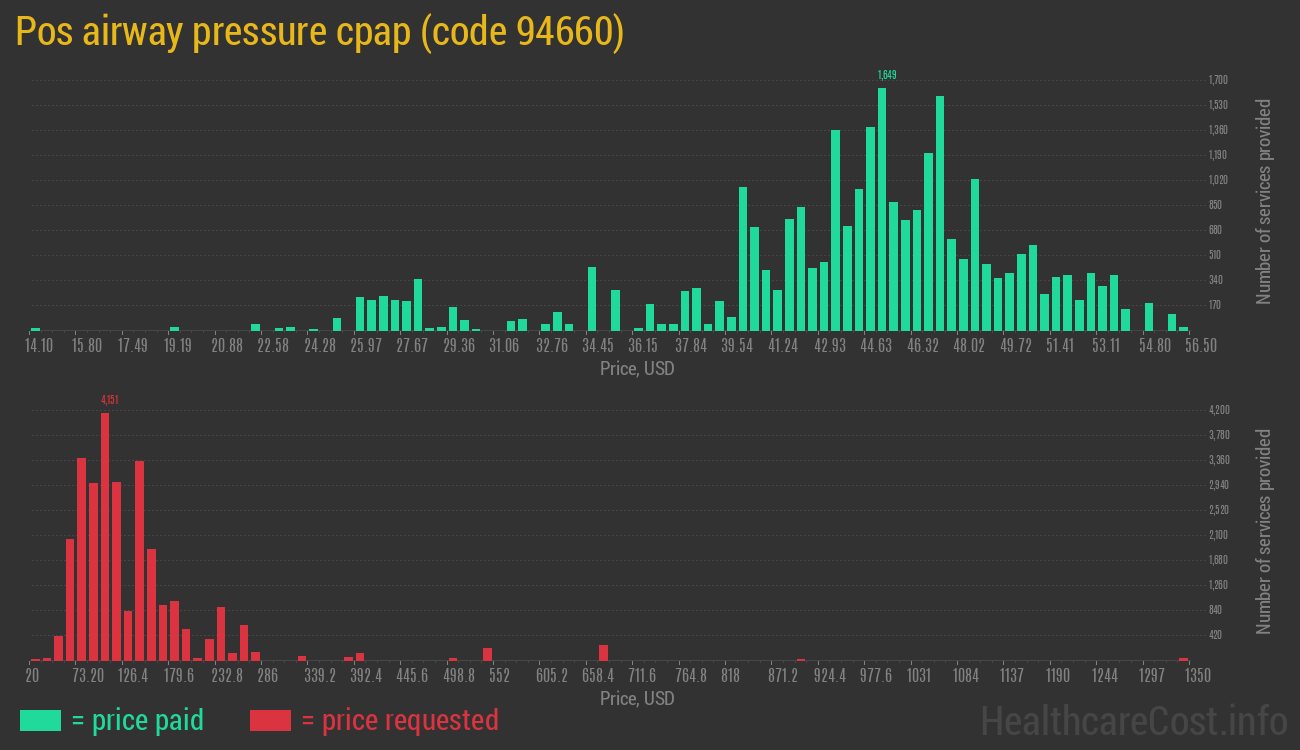
Task: Click the 56.50 tick on the upper price axis
Action: pos(1200,345)
